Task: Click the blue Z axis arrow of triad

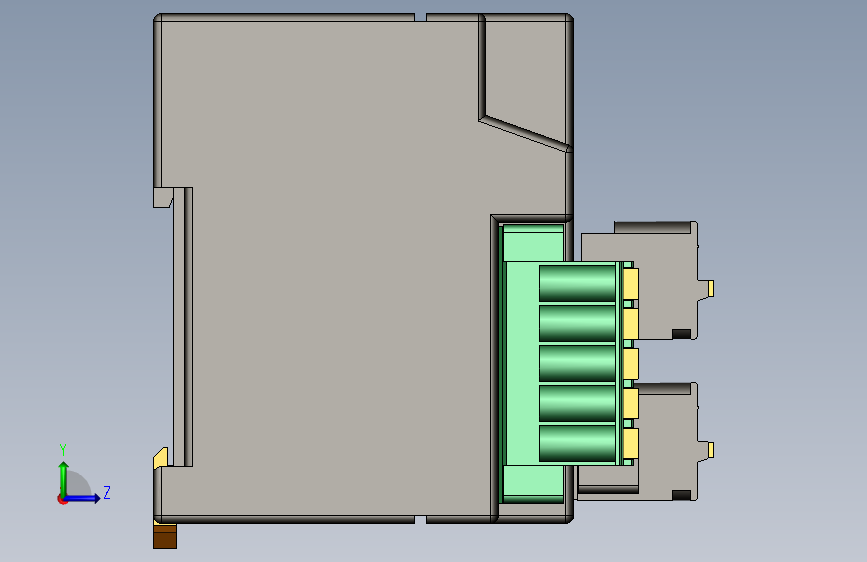Action: (83, 498)
